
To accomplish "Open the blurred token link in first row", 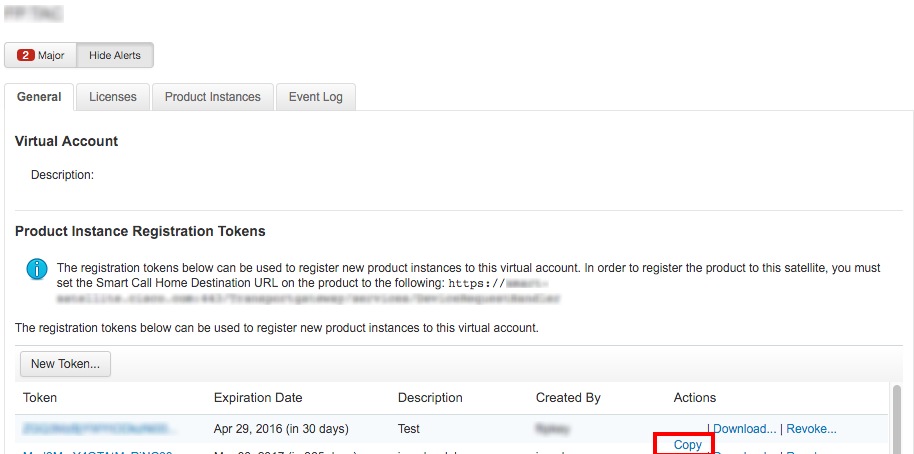I will (x=96, y=429).
